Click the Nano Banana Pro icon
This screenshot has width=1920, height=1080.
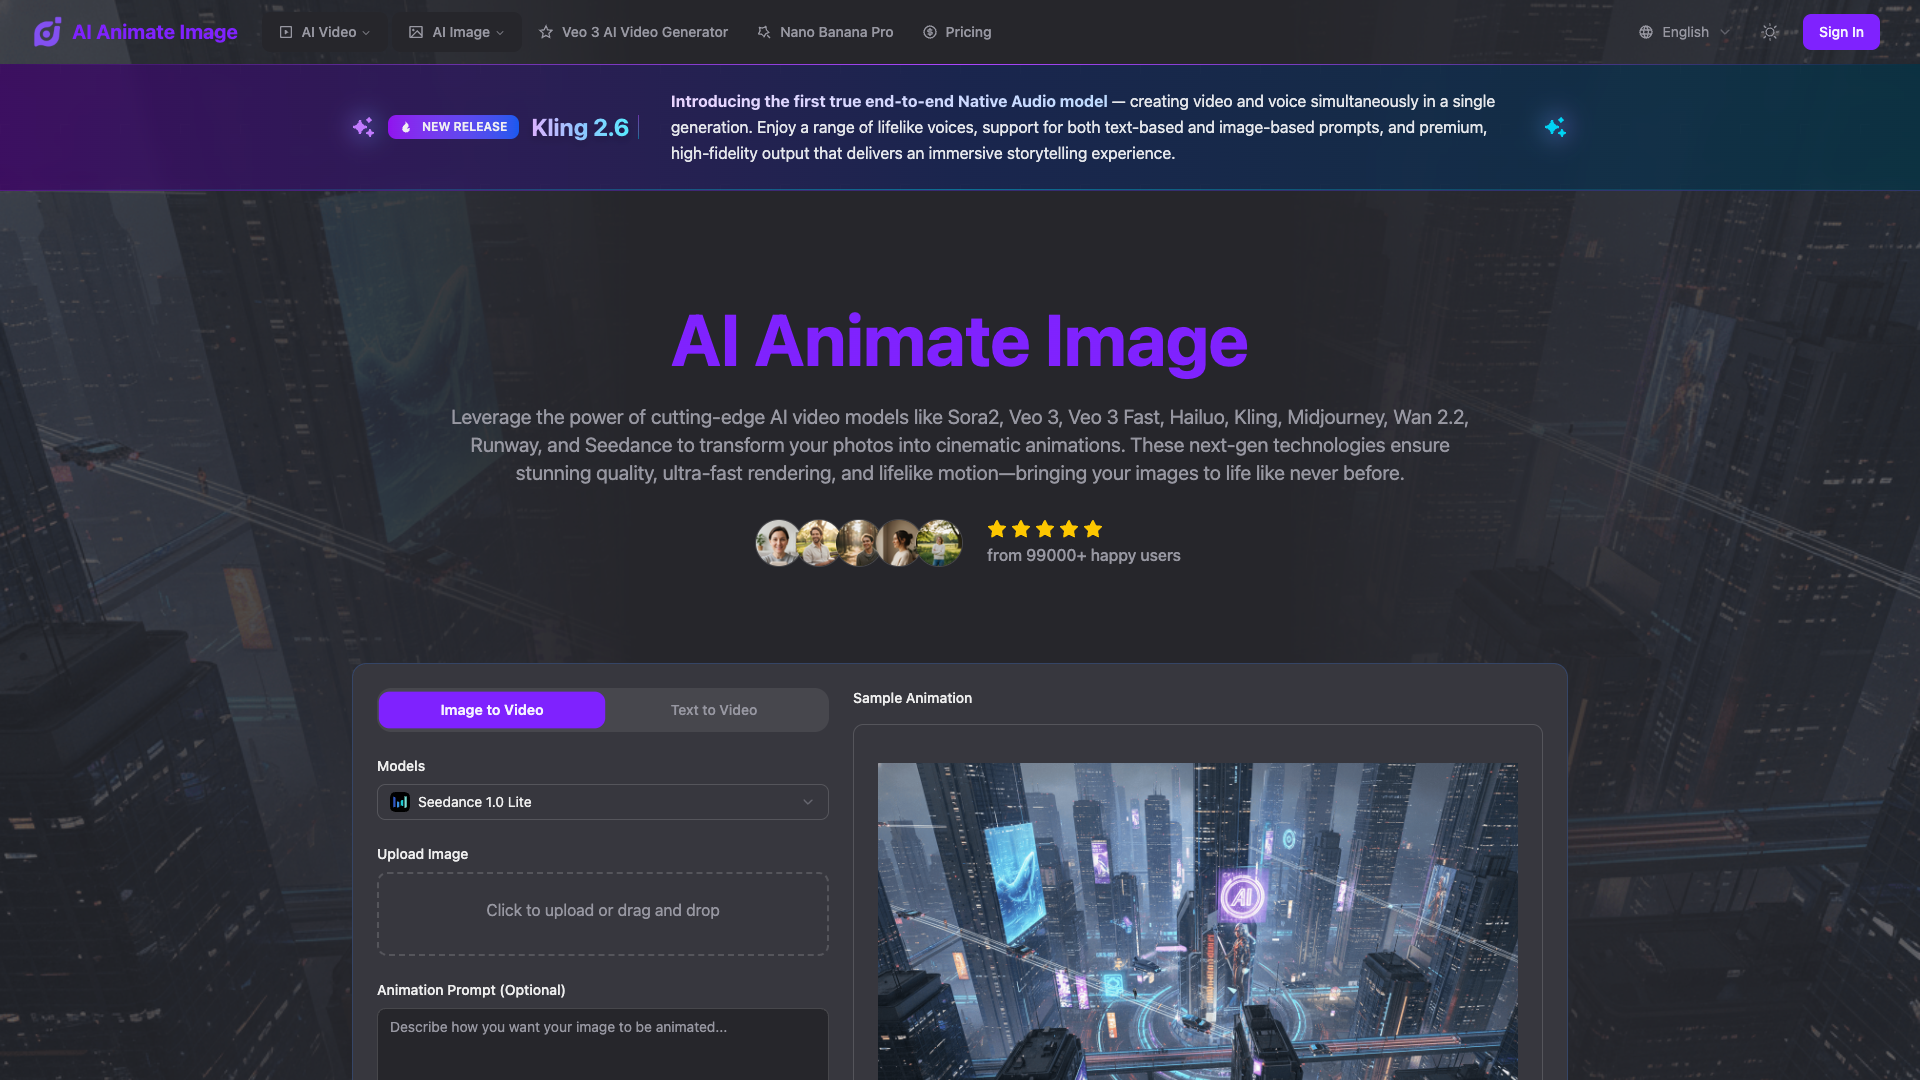pos(764,32)
